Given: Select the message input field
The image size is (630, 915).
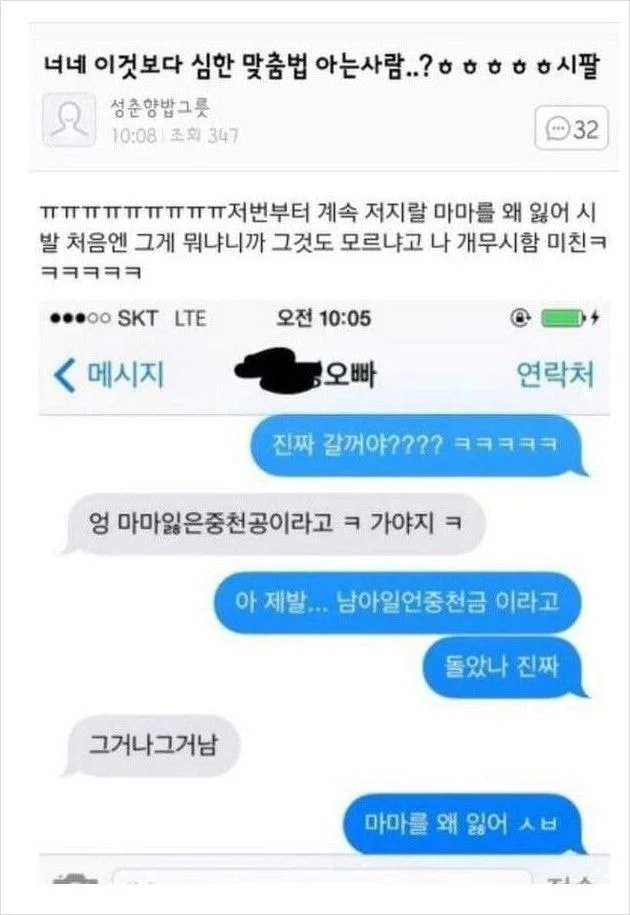Looking at the screenshot, I should click(322, 877).
